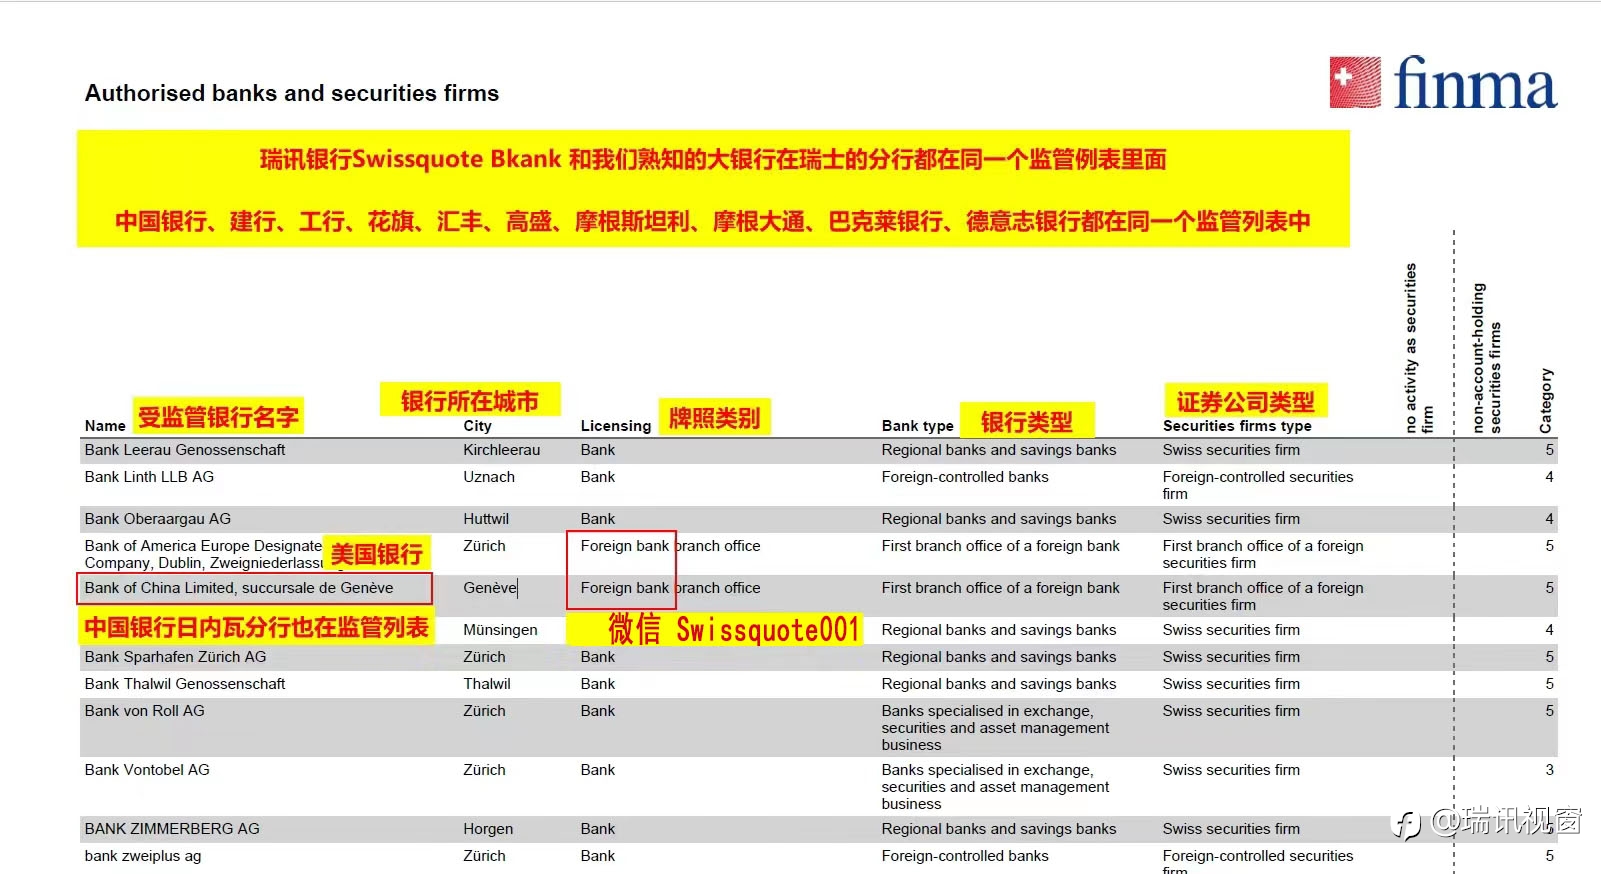The width and height of the screenshot is (1601, 874).
Task: Click Bank Thalwil row's 'Swiss securities firm' cell
Action: click(1231, 684)
